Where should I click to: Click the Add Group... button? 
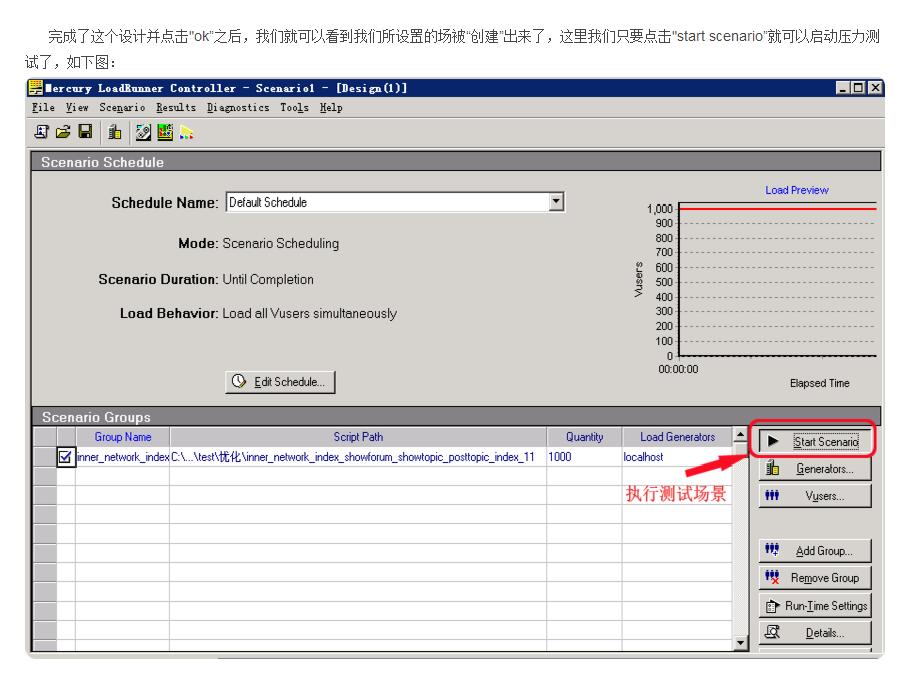(815, 550)
